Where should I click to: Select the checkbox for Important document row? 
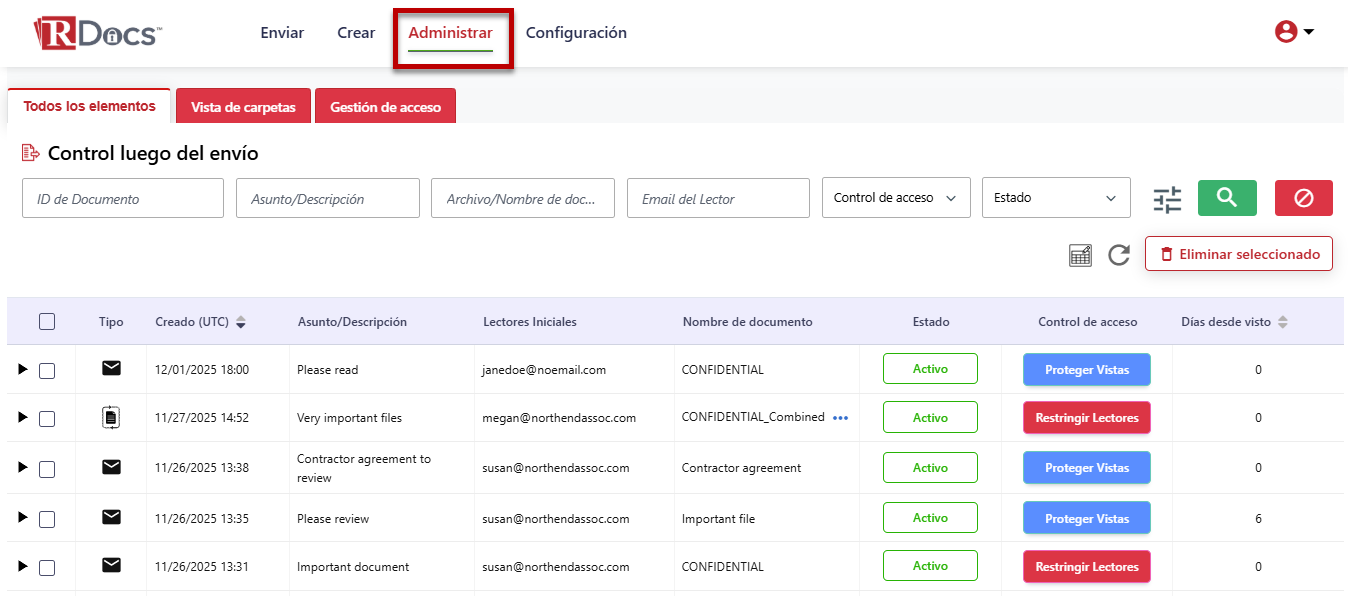click(47, 568)
